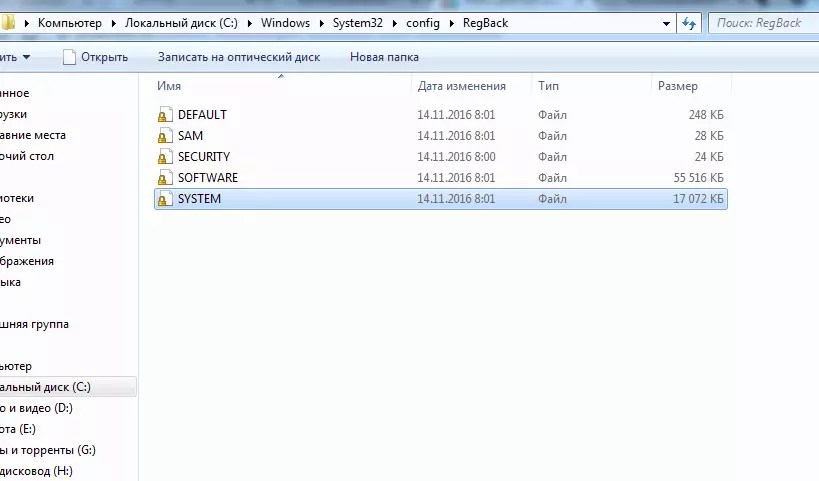Click the Новая папка button
The width and height of the screenshot is (819, 481).
[x=384, y=57]
